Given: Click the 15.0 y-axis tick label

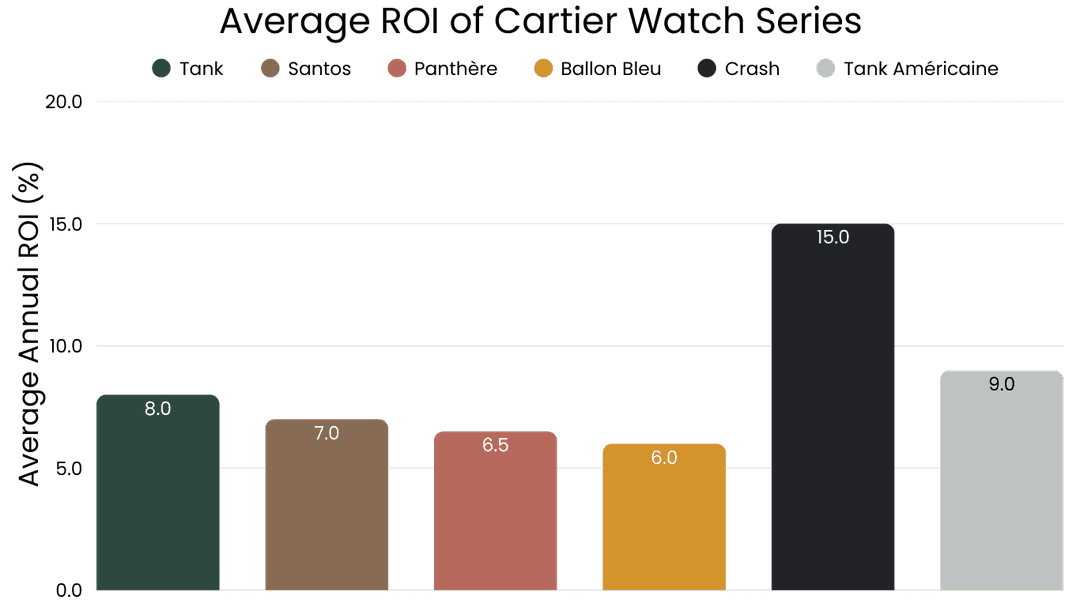Looking at the screenshot, I should coord(65,224).
